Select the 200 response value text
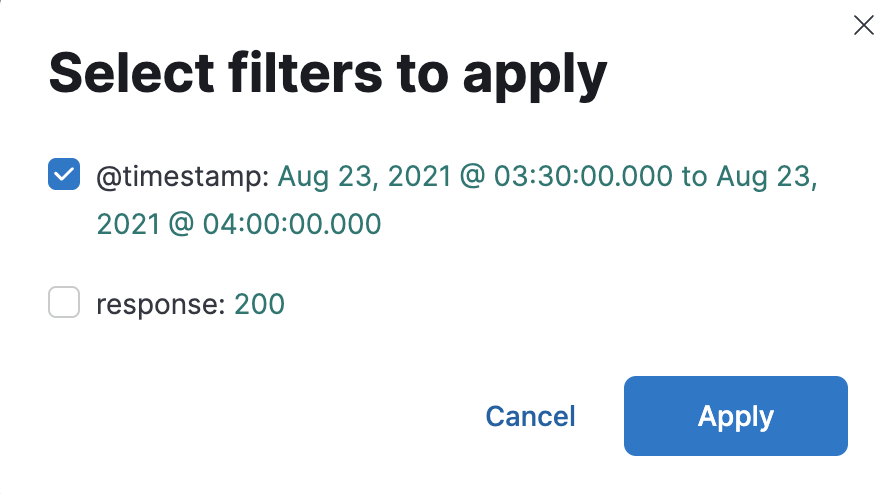The height and width of the screenshot is (494, 892). tap(259, 304)
